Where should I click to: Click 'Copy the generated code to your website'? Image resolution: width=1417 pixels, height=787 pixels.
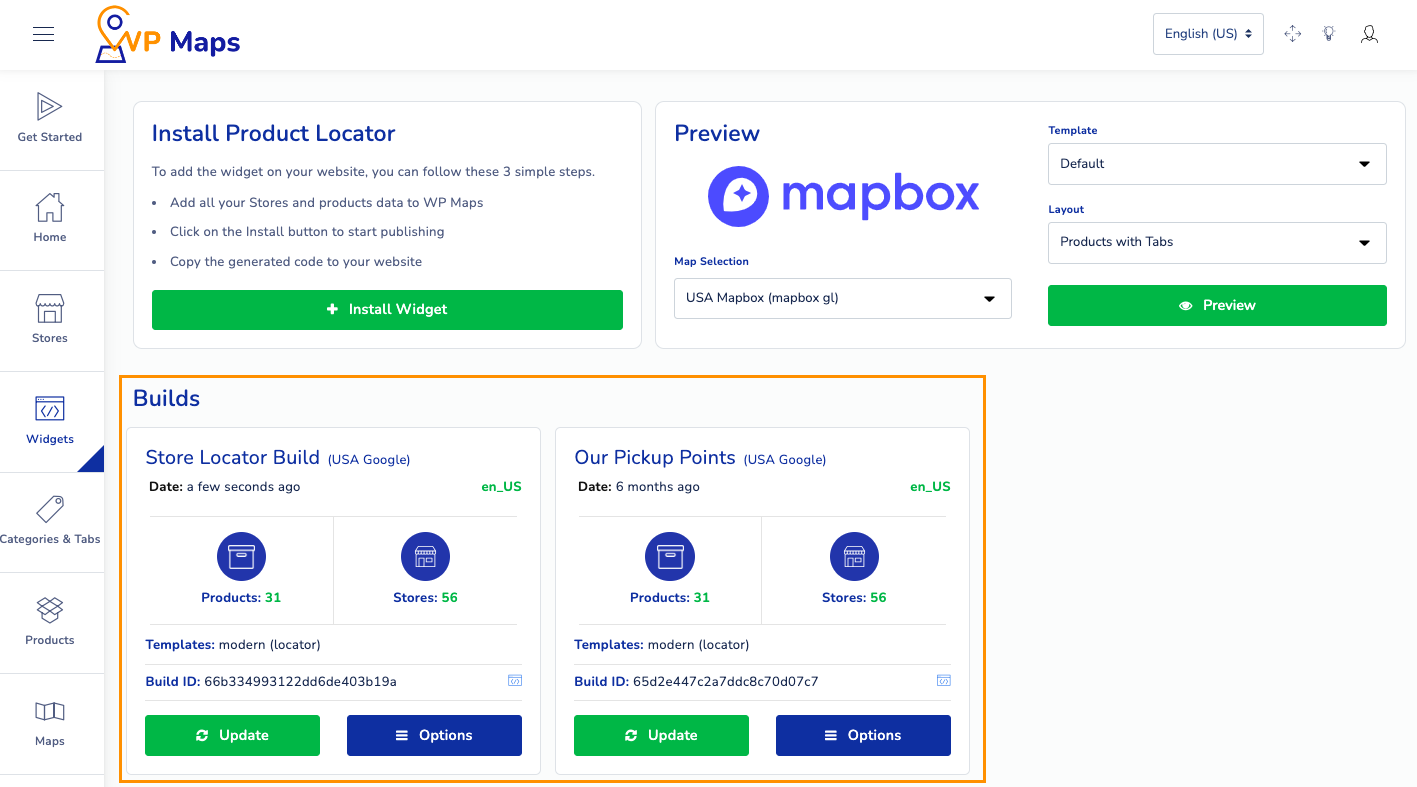[x=296, y=261]
